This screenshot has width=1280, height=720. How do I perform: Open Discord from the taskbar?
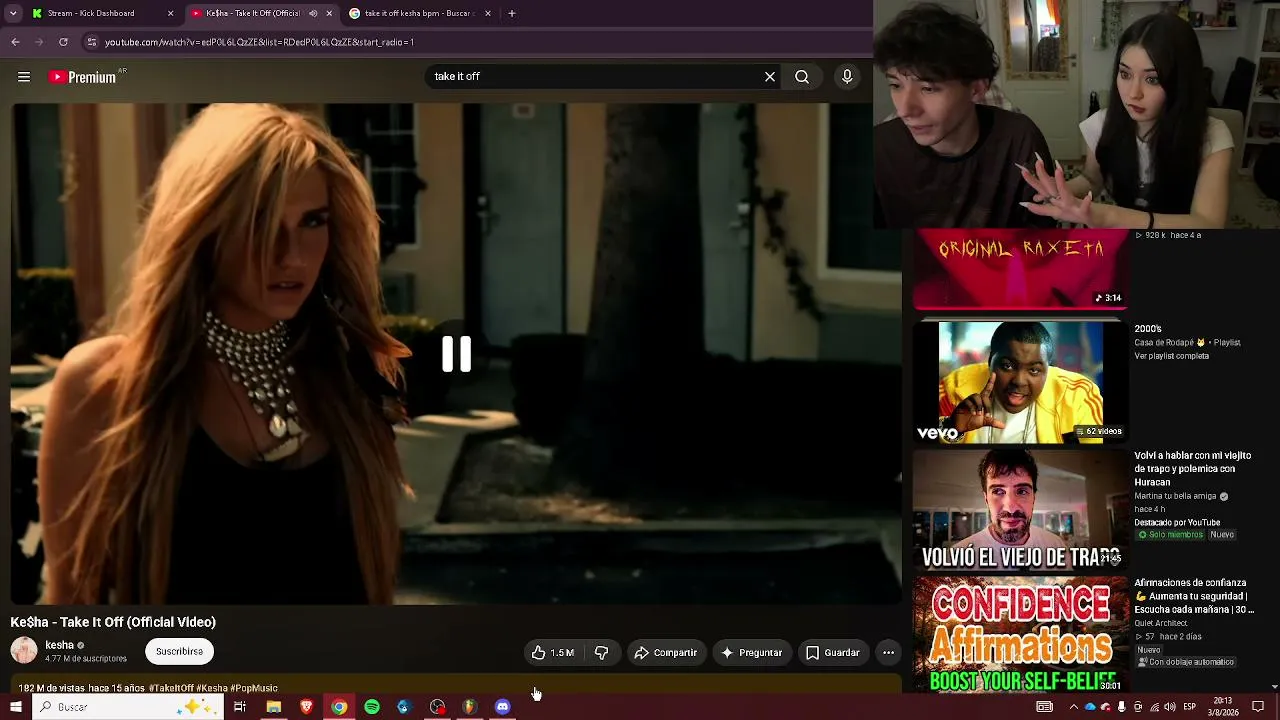(x=503, y=707)
